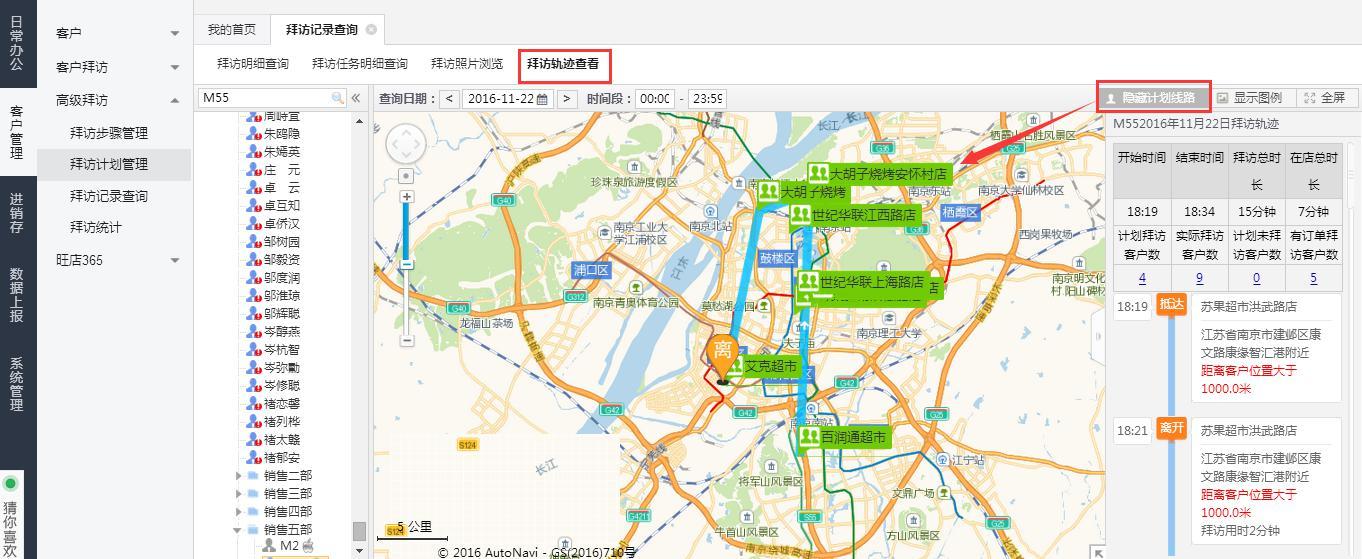Collapse the employee tree panel with double-chevron
The height and width of the screenshot is (559, 1362).
tap(356, 98)
